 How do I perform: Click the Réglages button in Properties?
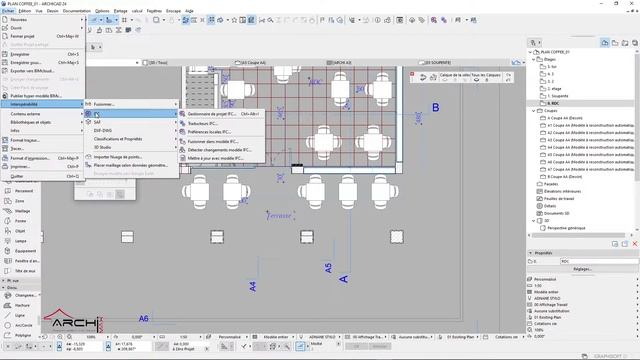582,269
